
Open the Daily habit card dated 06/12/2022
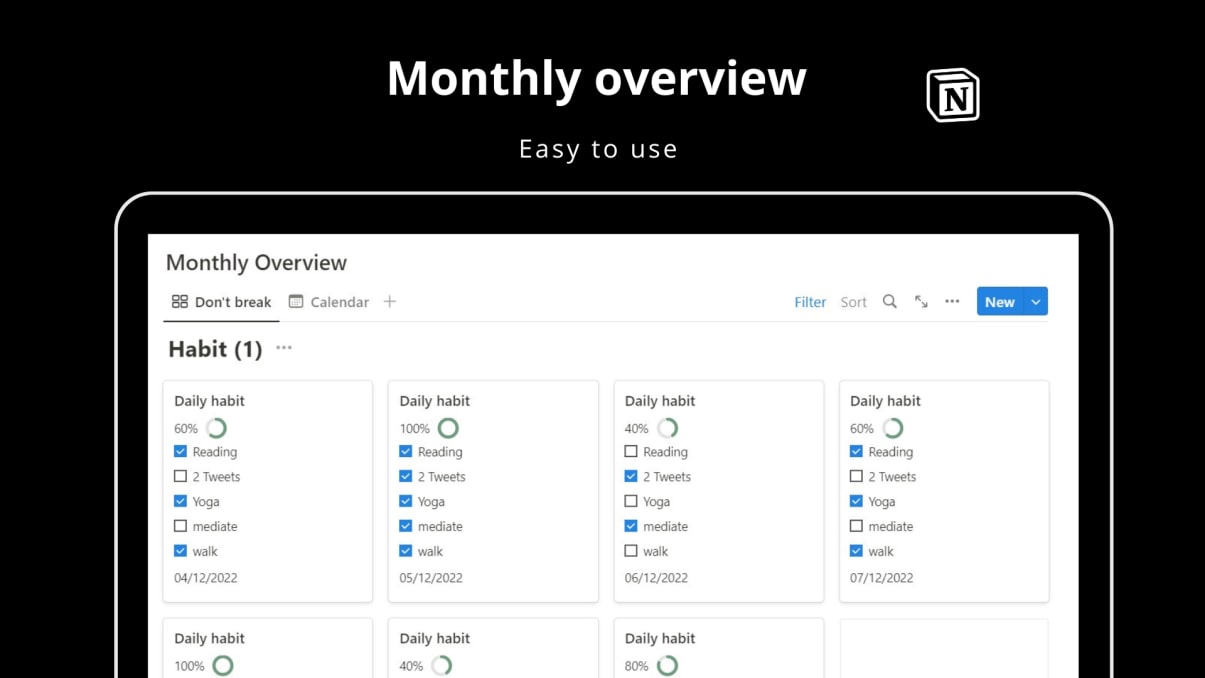719,491
